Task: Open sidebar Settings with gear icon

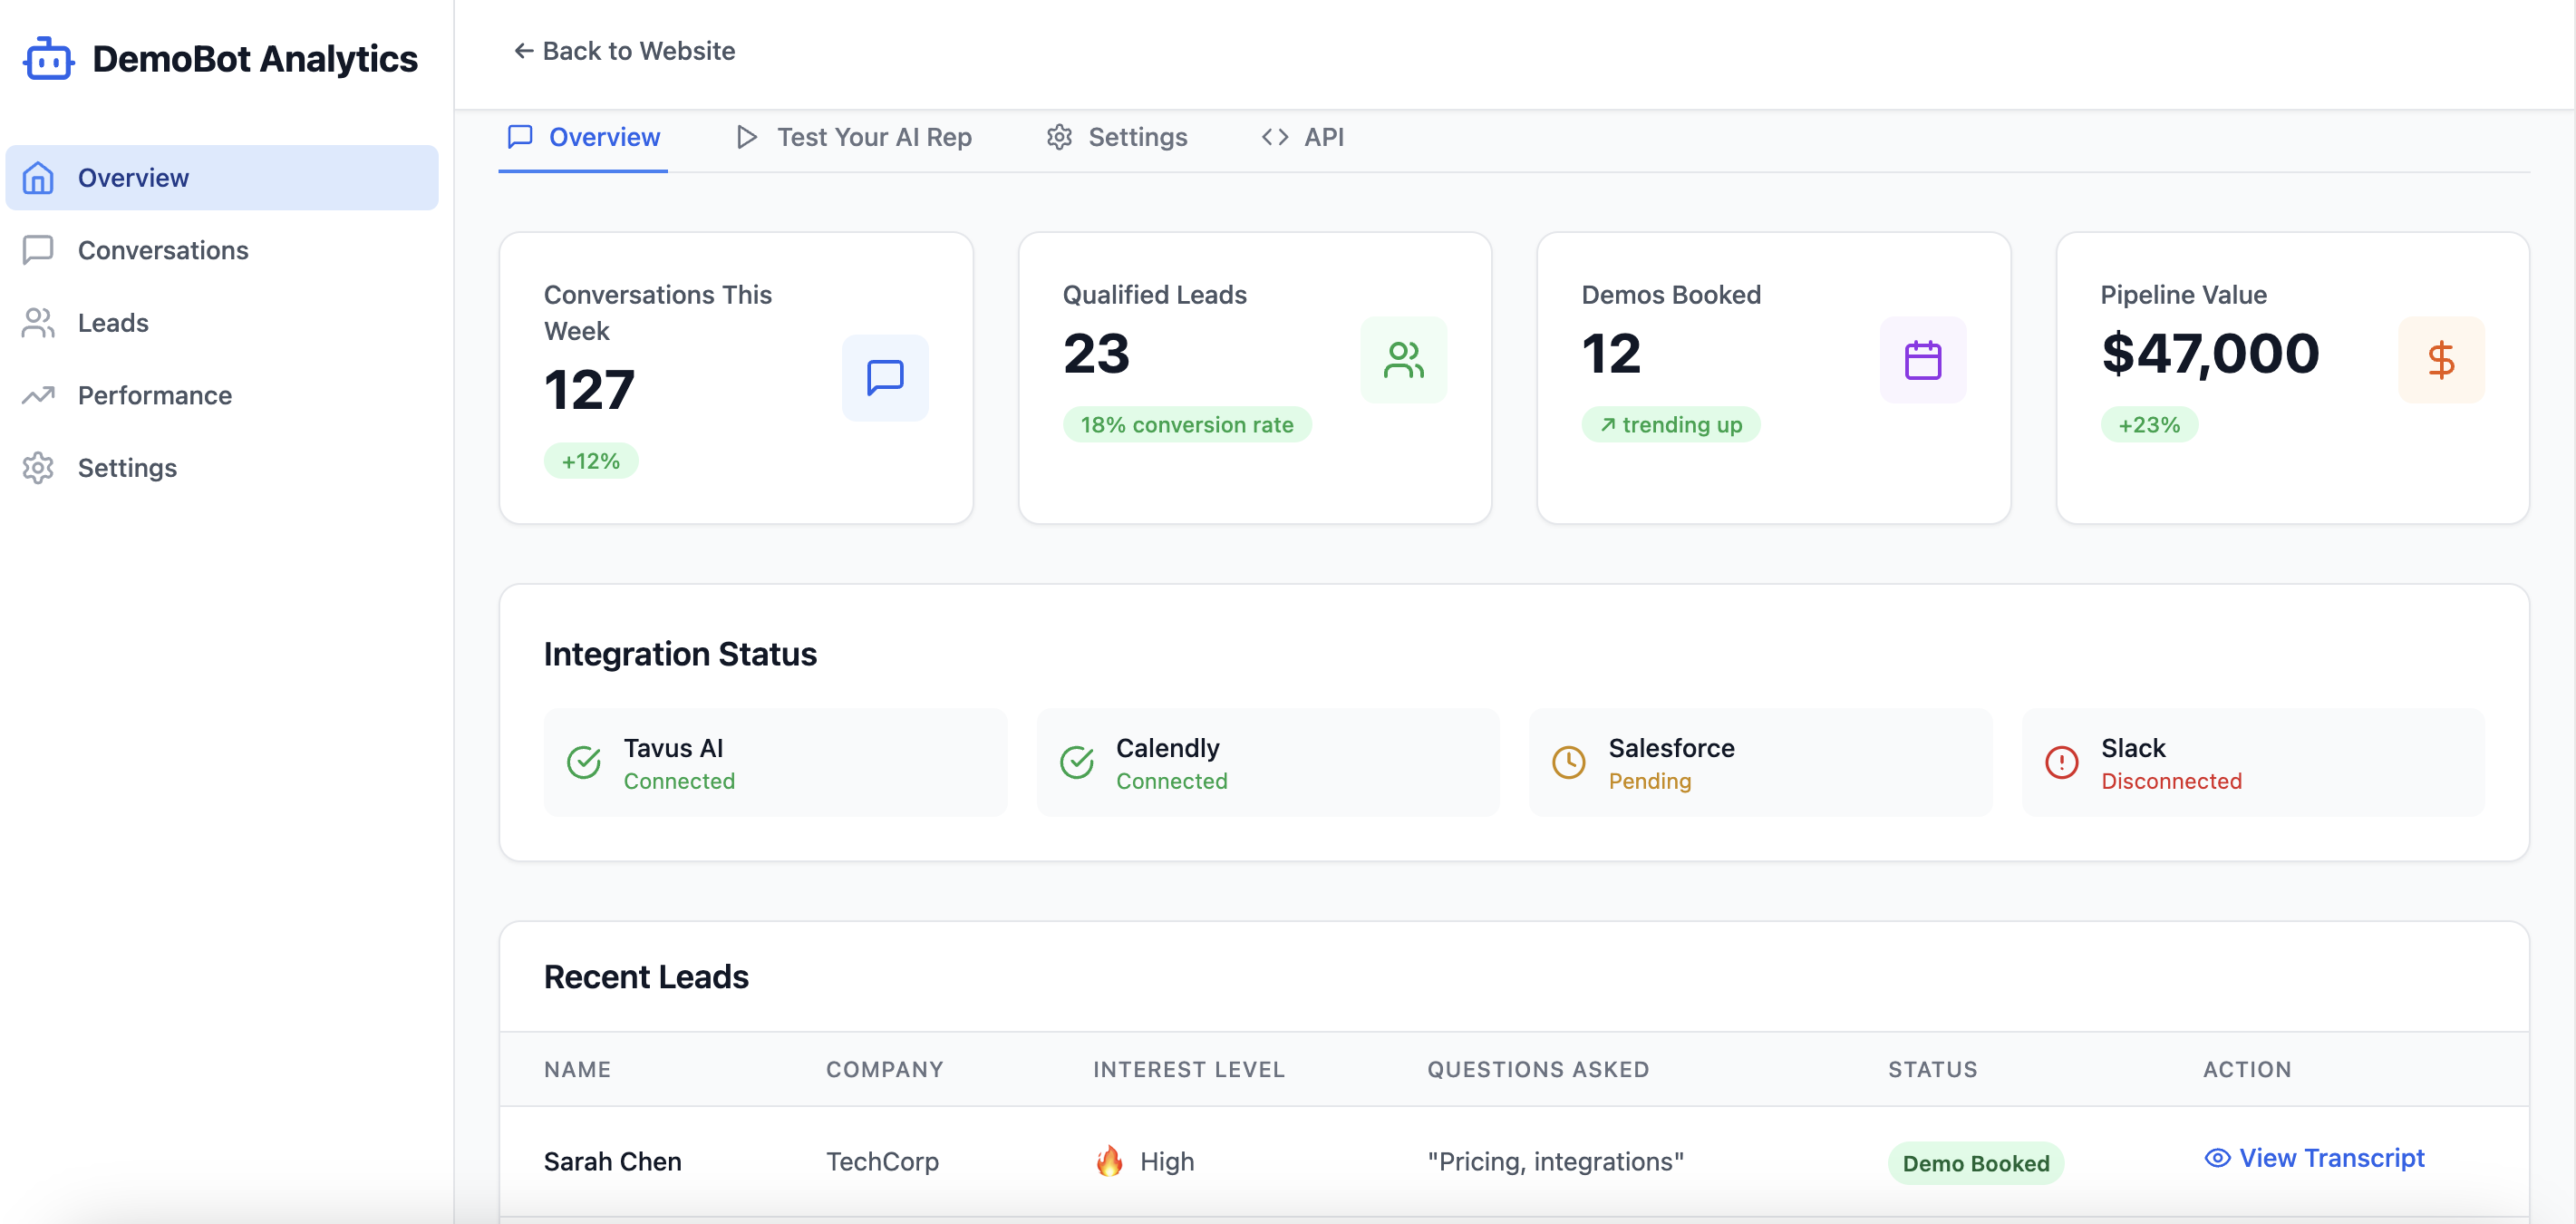Action: pyautogui.click(x=127, y=468)
